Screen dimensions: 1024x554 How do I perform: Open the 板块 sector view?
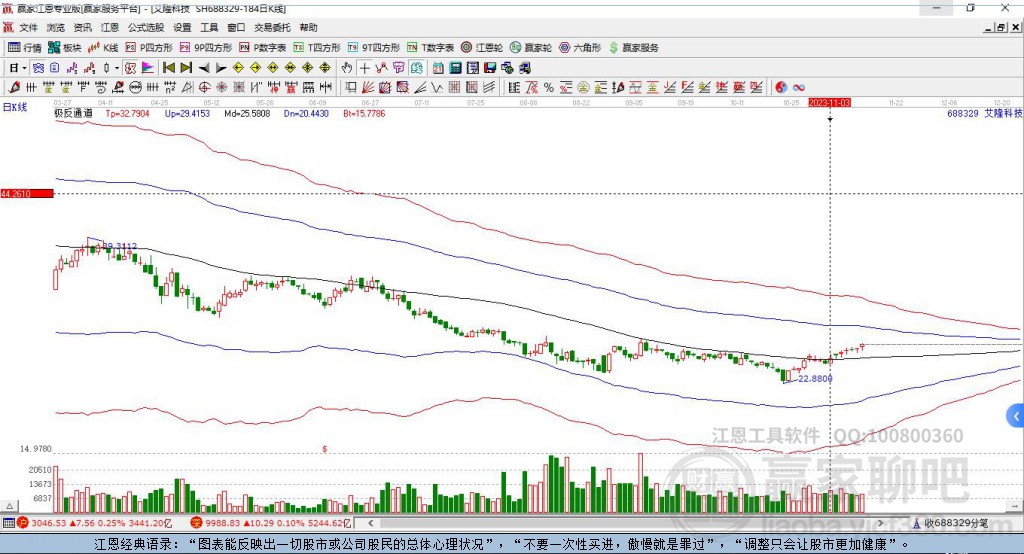point(65,48)
